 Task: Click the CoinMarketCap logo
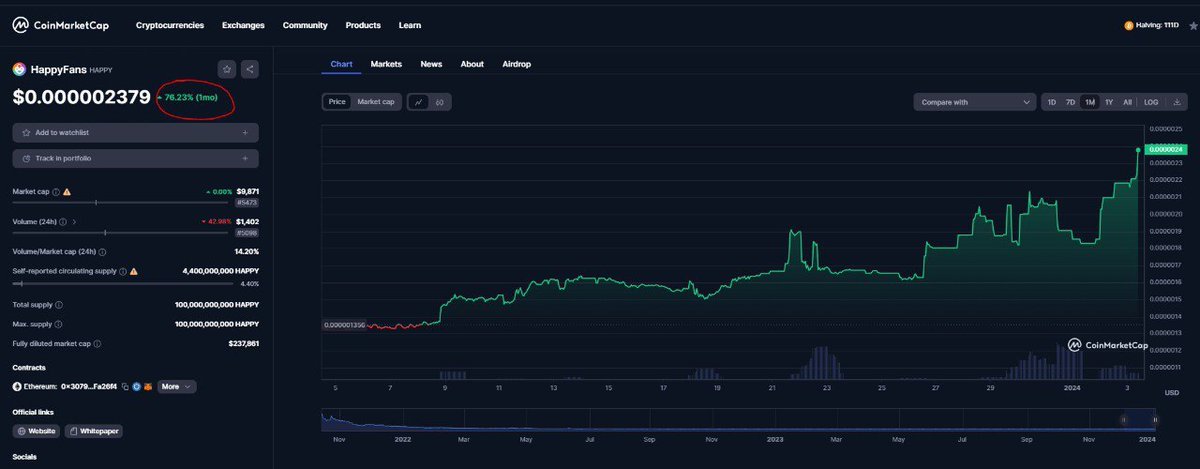61,24
